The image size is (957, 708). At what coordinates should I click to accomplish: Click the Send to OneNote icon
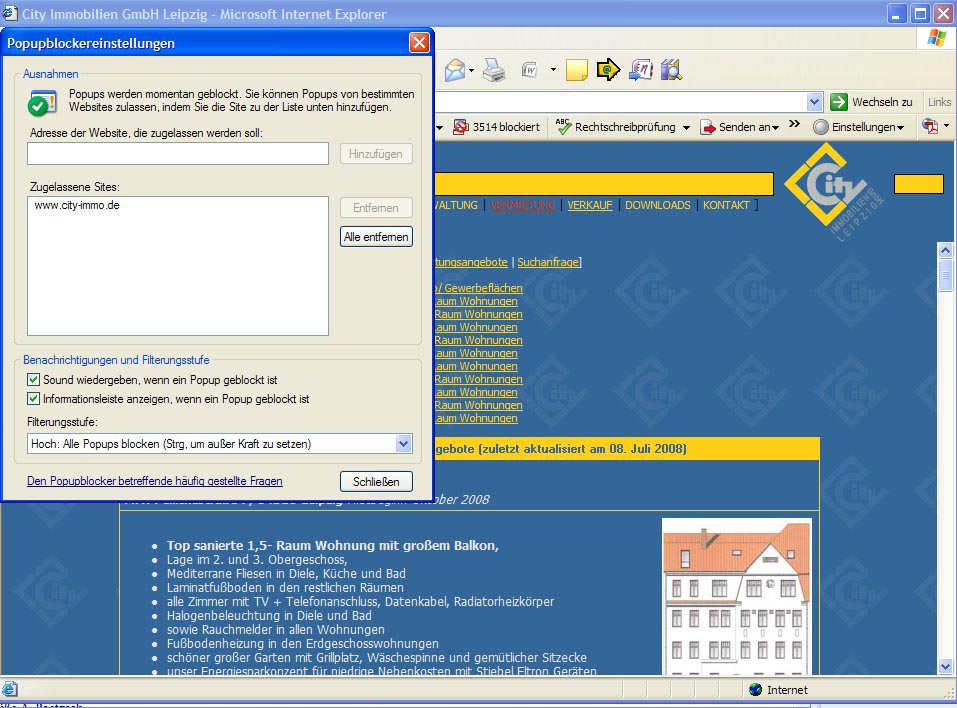pos(640,70)
